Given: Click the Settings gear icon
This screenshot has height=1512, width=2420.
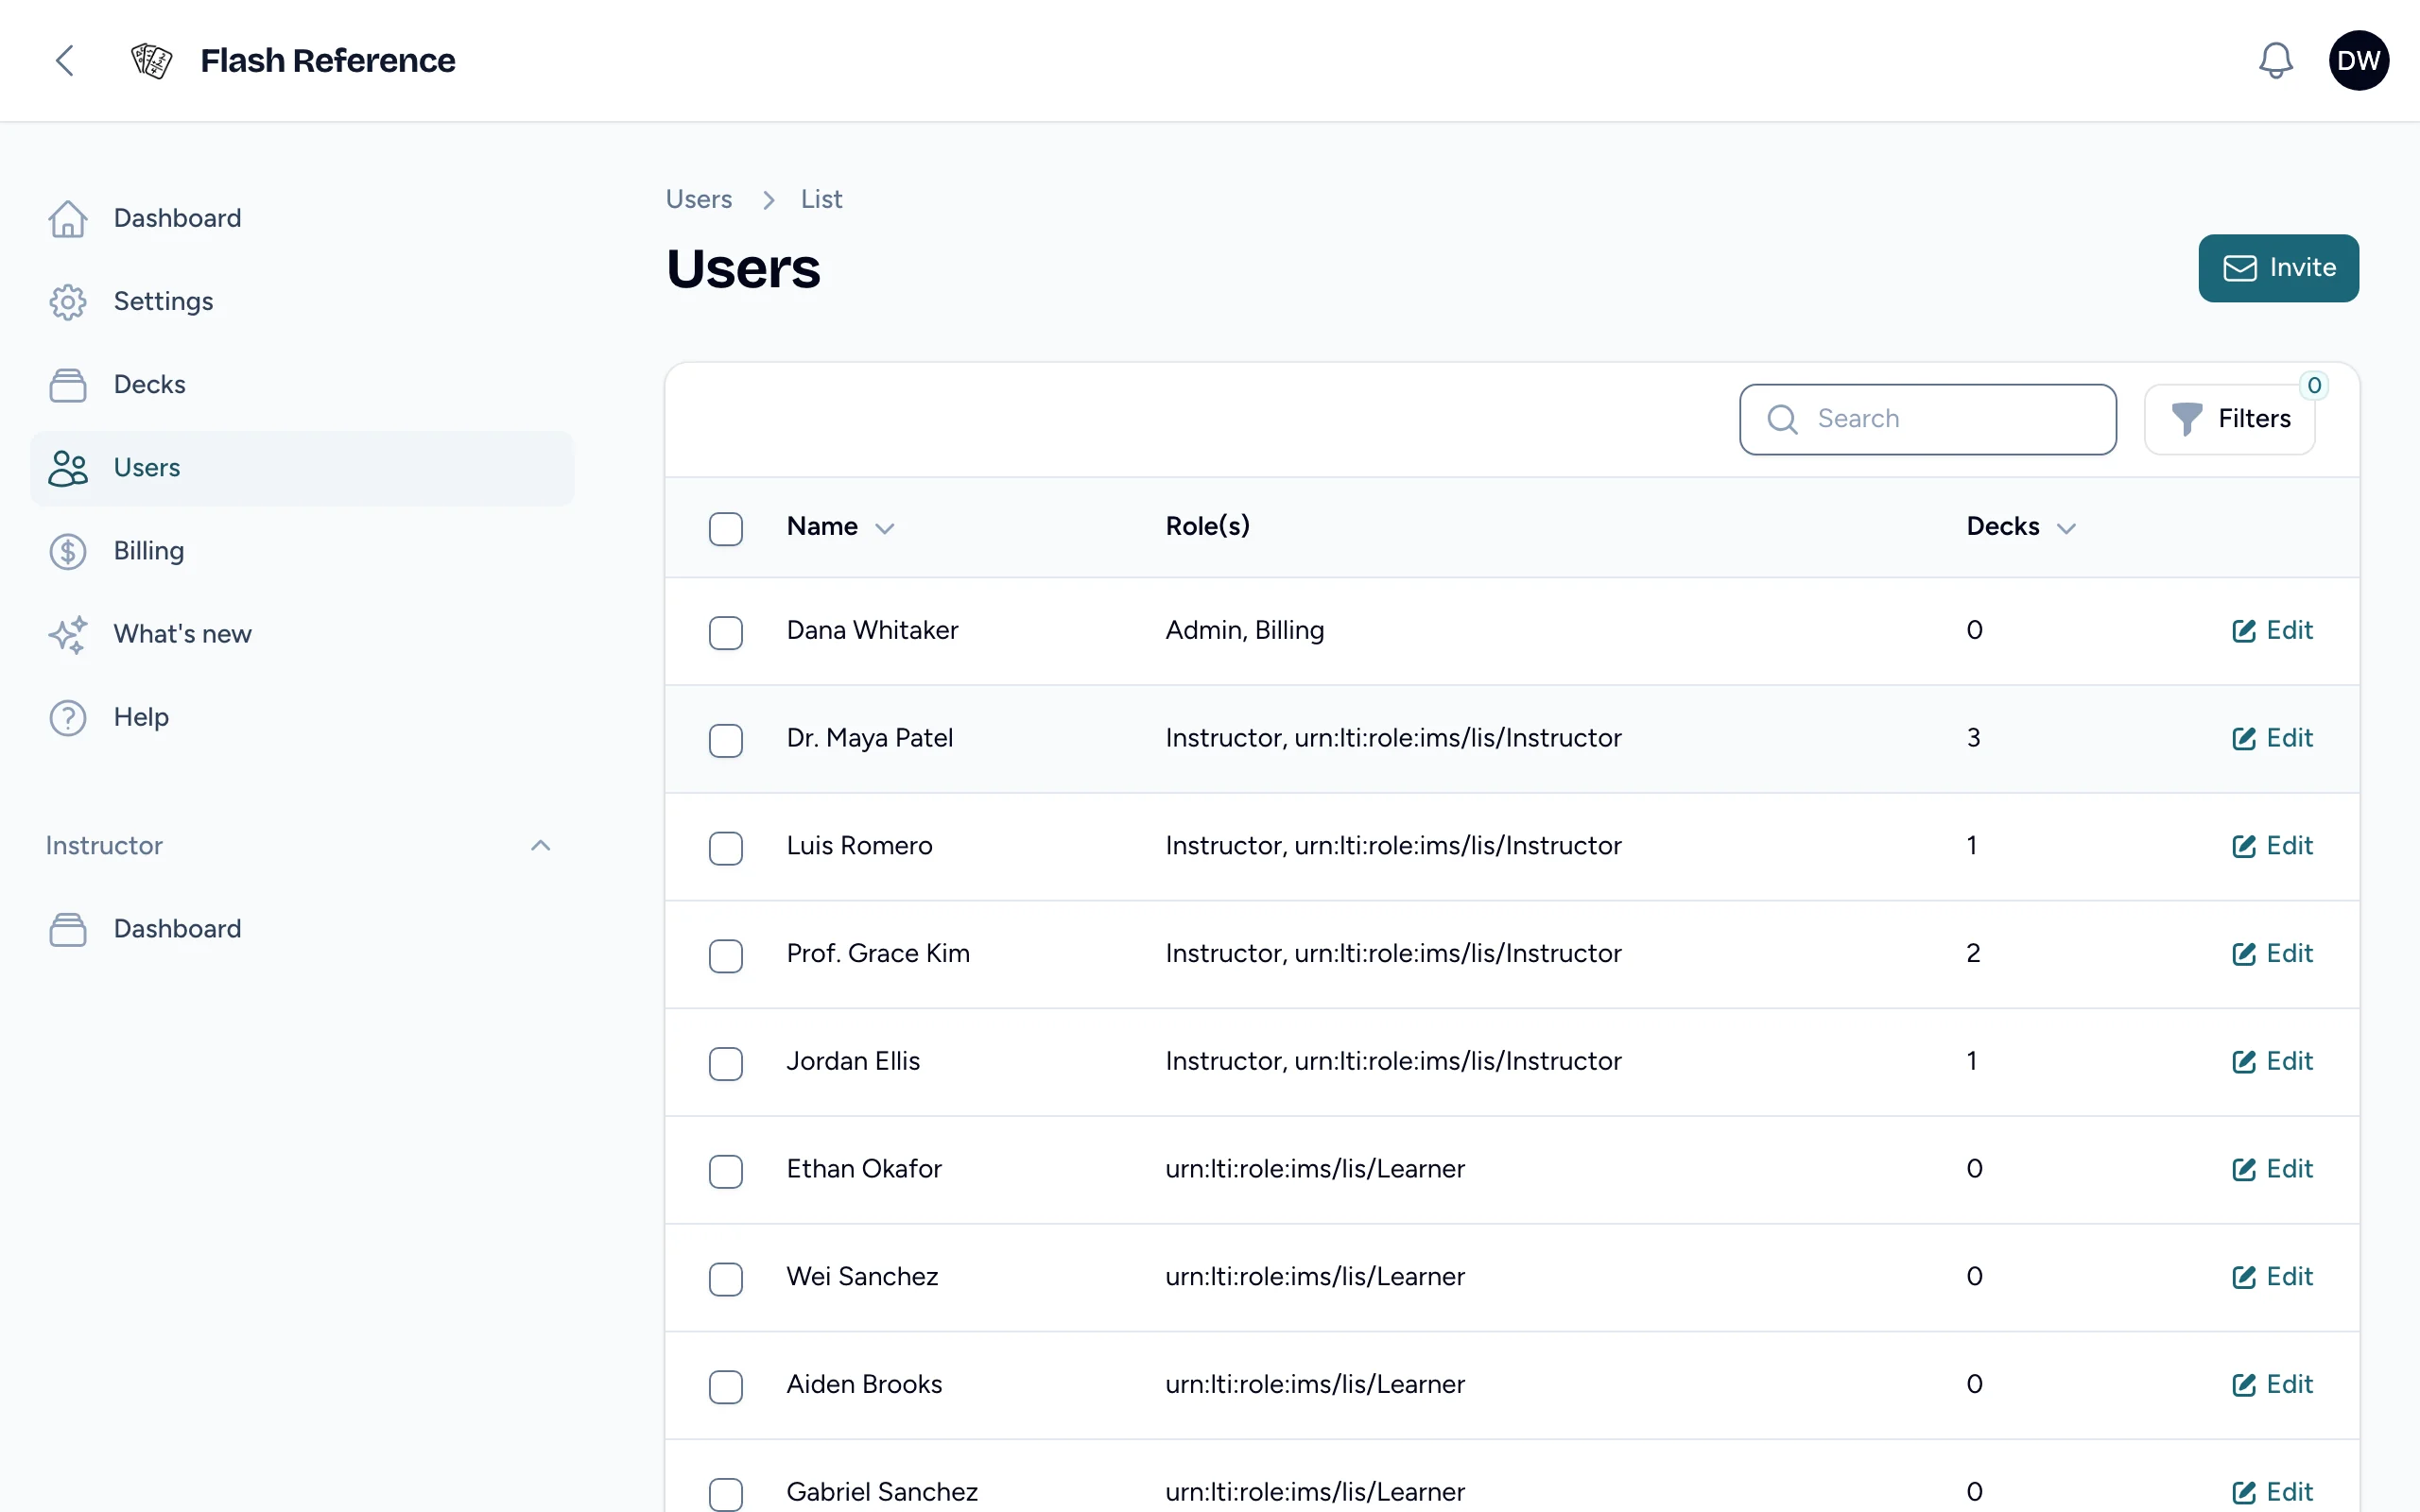Looking at the screenshot, I should tap(68, 301).
